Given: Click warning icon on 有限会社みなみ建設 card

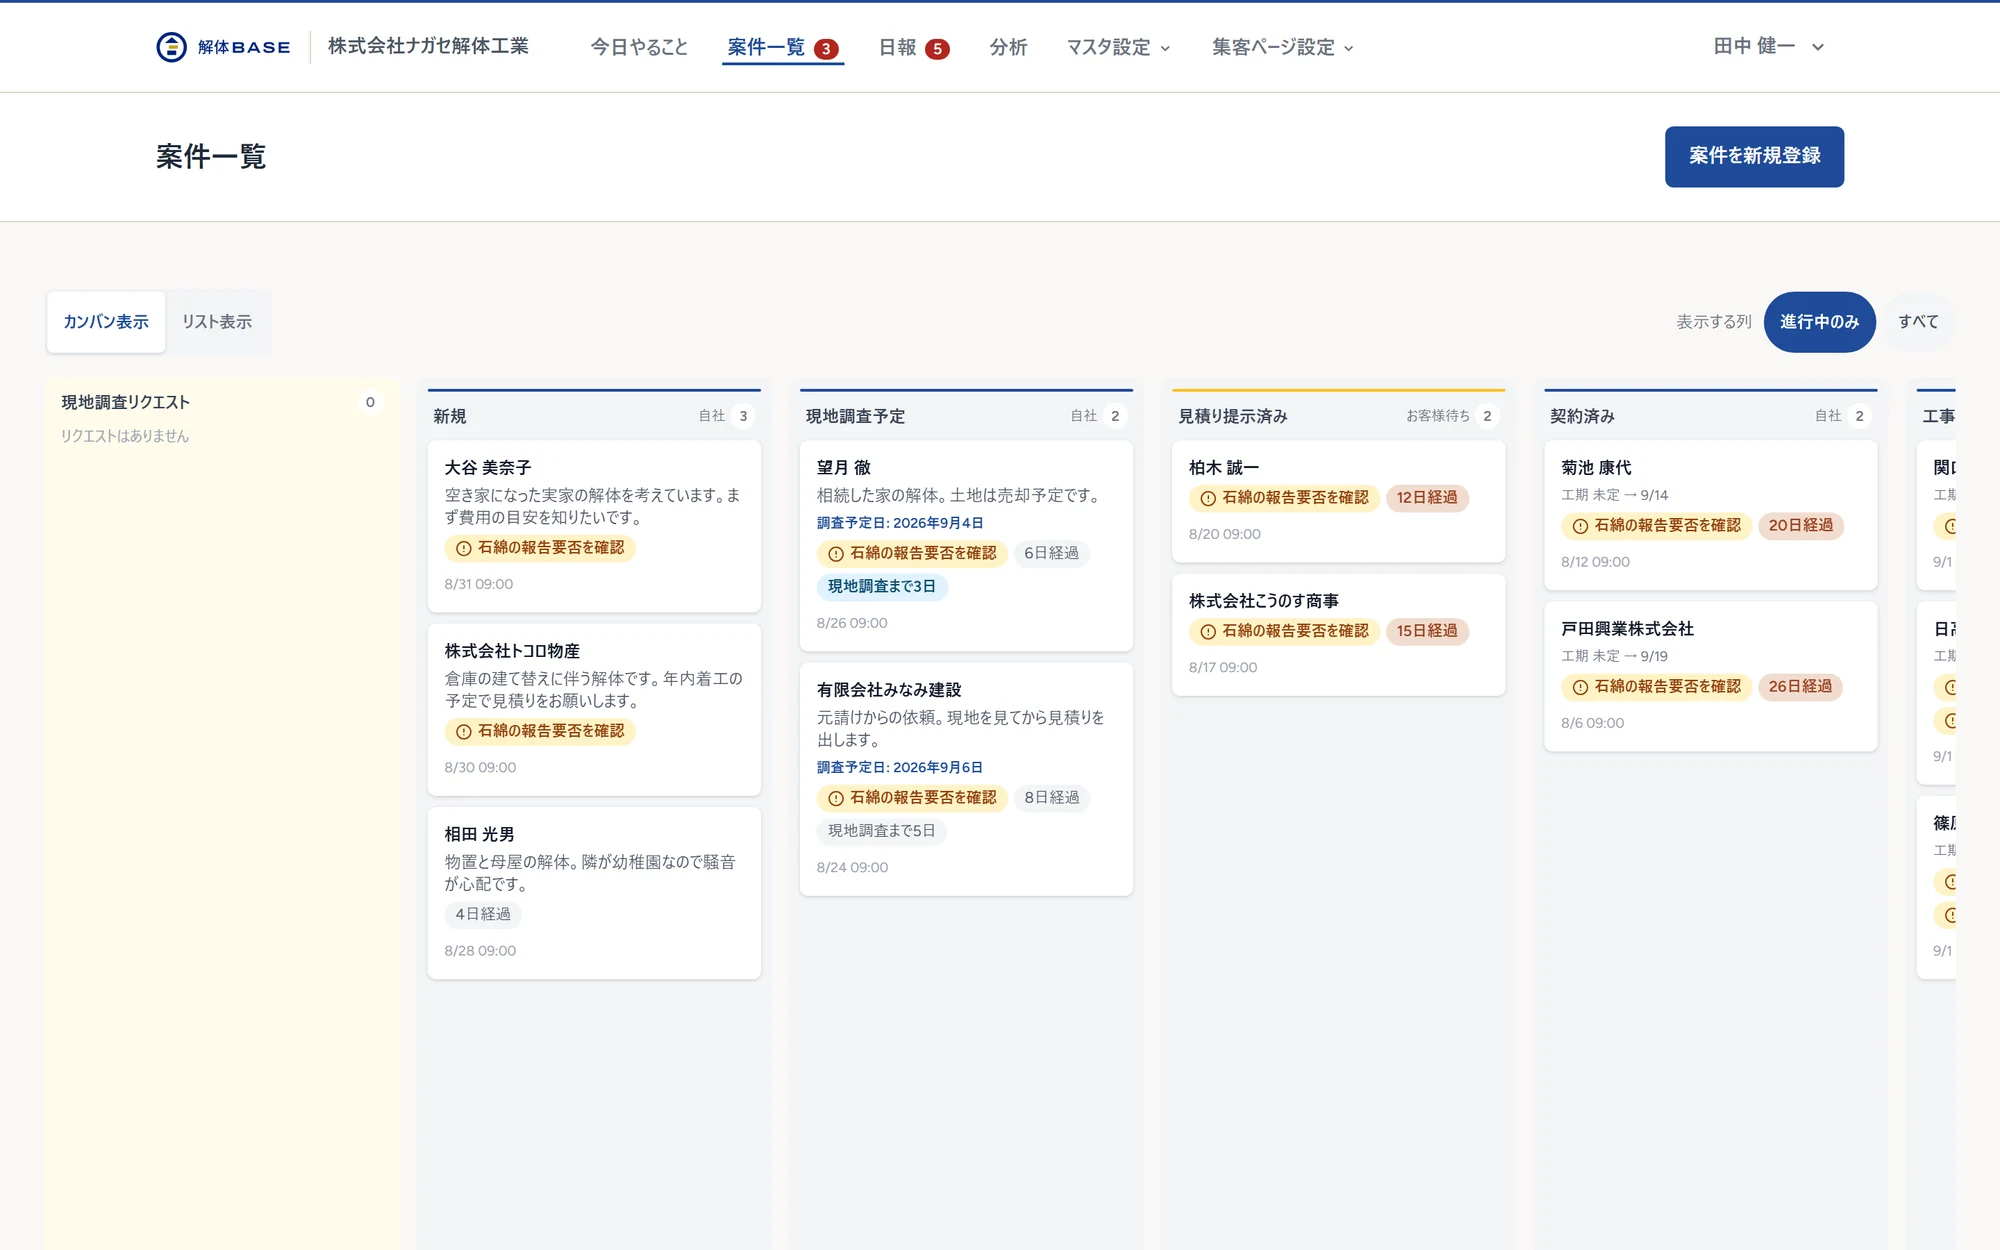Looking at the screenshot, I should (x=836, y=798).
